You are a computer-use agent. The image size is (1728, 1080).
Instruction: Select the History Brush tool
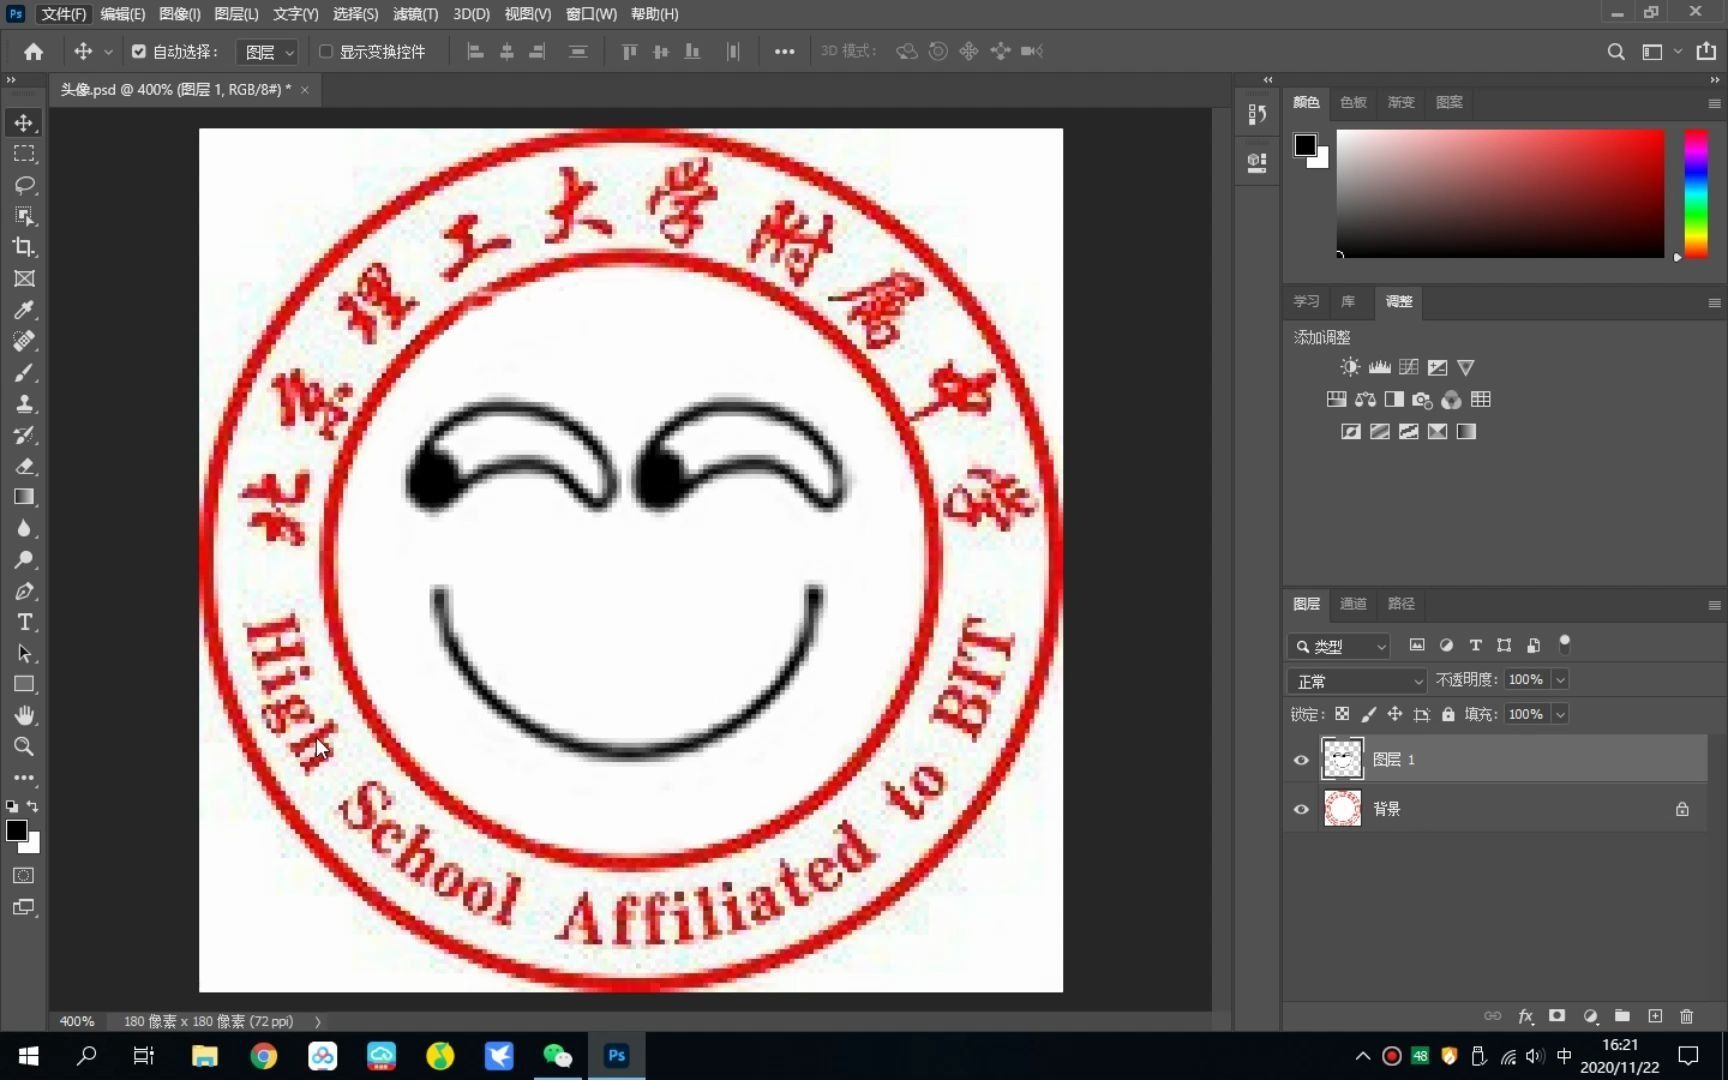tap(24, 435)
